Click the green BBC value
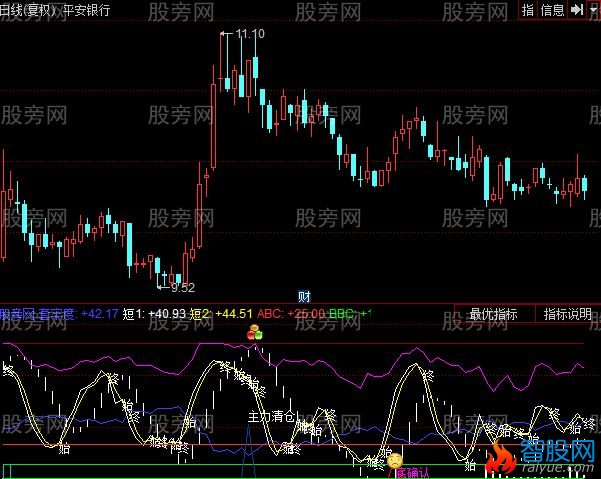This screenshot has height=479, width=601. (x=350, y=314)
